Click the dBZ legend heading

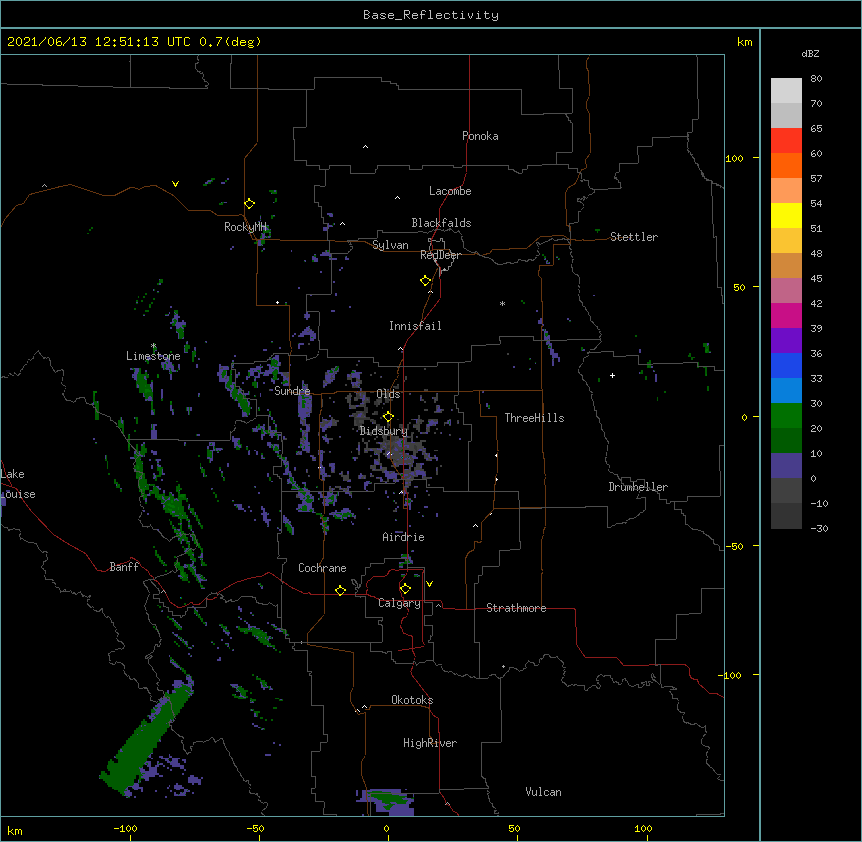click(x=810, y=53)
